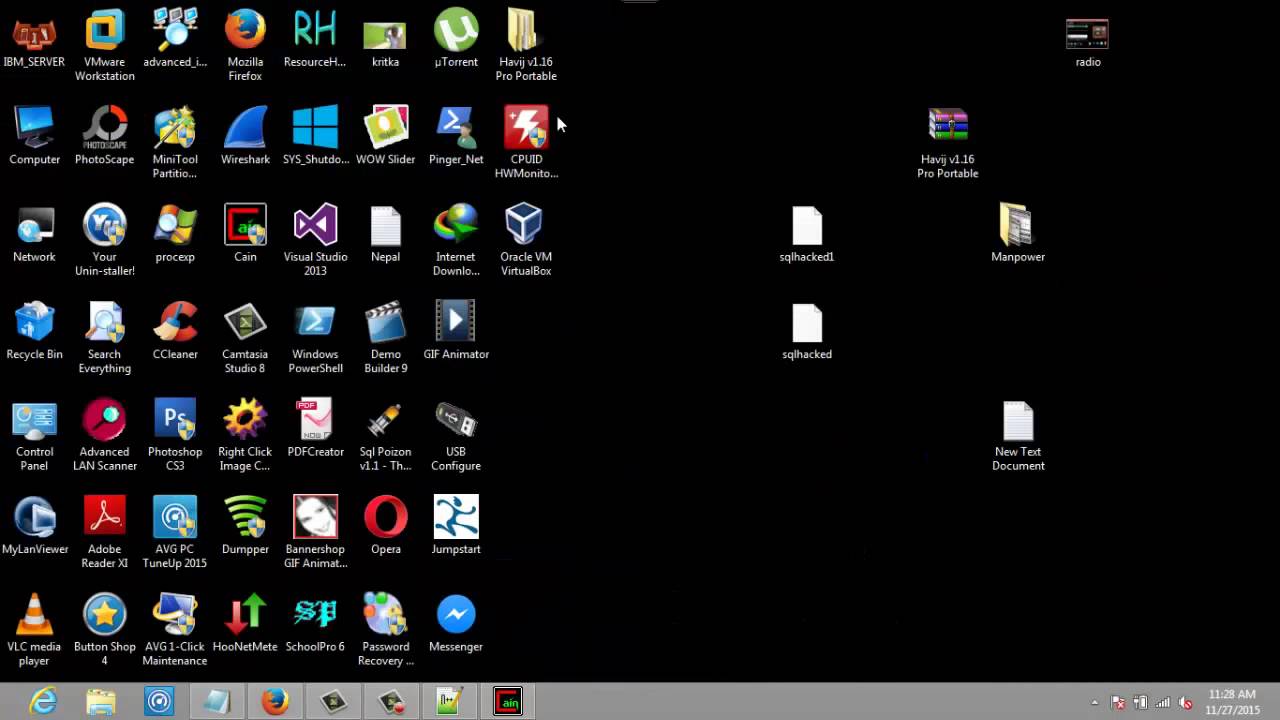Select the WOW Slider icon
The height and width of the screenshot is (720, 1280).
click(385, 137)
